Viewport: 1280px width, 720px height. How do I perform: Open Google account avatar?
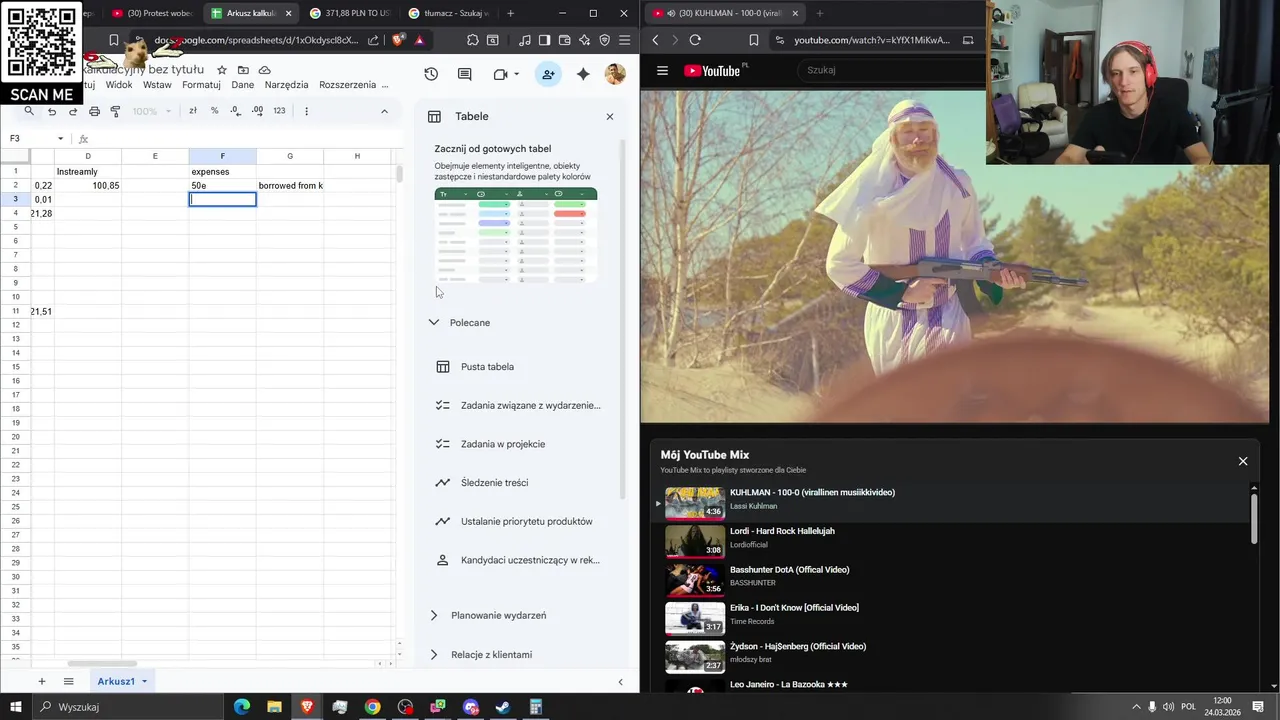click(x=615, y=74)
